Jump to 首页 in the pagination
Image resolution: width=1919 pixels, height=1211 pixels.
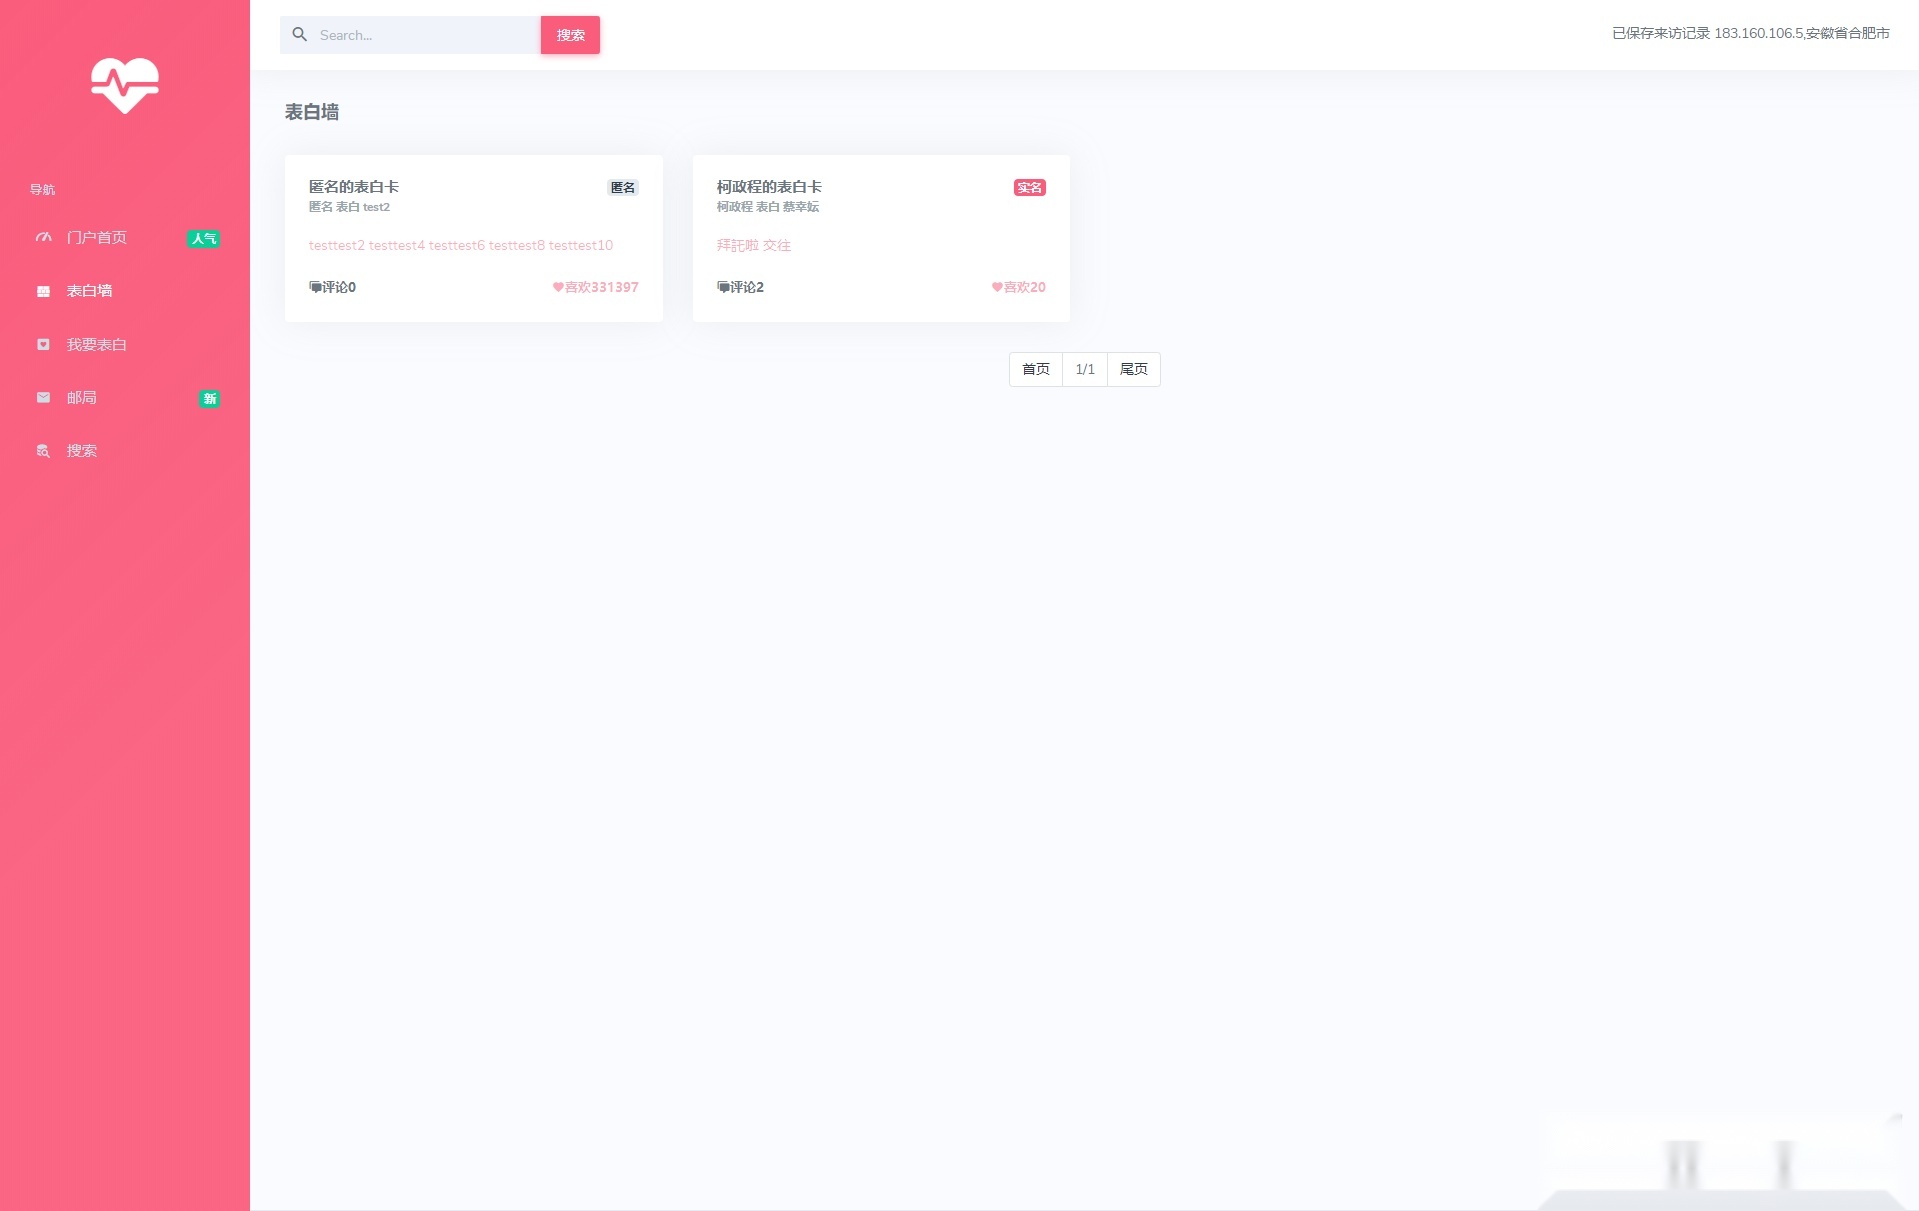coord(1035,370)
